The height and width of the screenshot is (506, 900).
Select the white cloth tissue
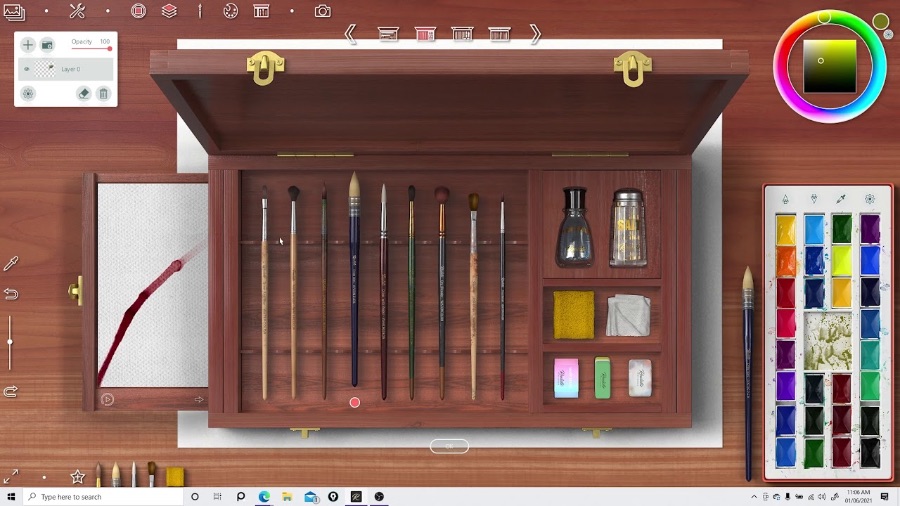pyautogui.click(x=629, y=315)
